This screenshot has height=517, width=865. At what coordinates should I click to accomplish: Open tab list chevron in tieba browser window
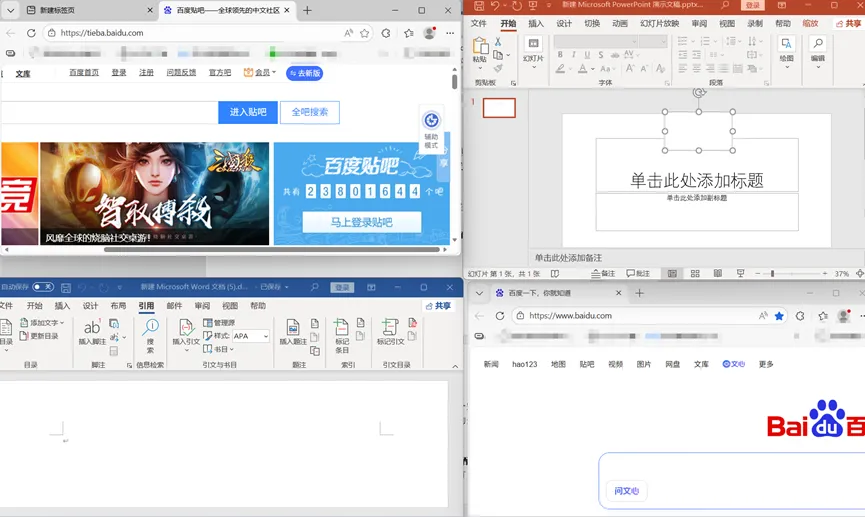pos(10,10)
